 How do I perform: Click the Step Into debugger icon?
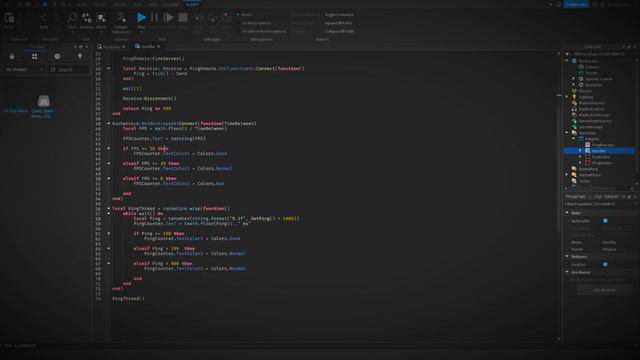[199, 18]
